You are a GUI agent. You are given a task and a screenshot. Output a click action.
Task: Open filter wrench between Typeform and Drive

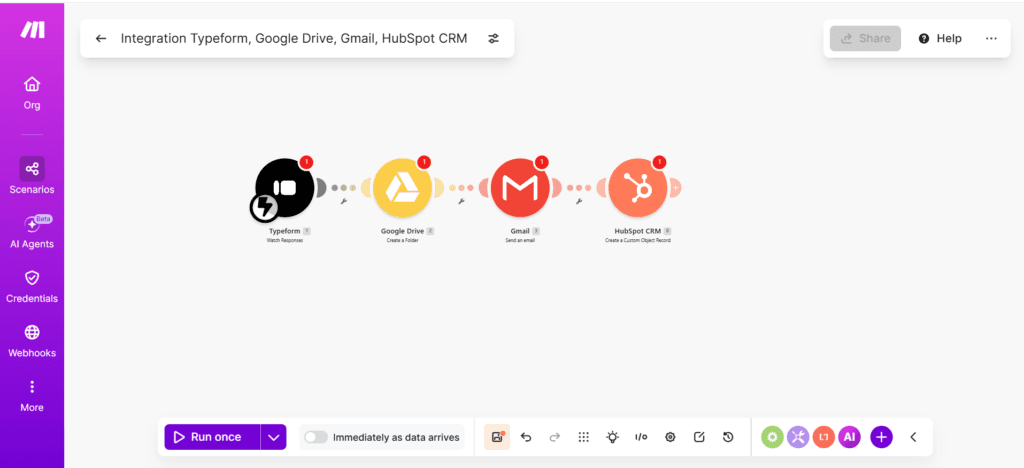click(344, 201)
